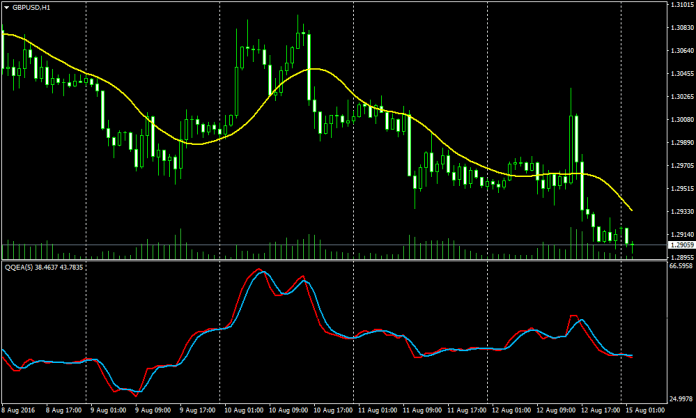Screen dimensions: 696x418
Task: Select the yellow moving average line peak
Action: click(x=313, y=69)
